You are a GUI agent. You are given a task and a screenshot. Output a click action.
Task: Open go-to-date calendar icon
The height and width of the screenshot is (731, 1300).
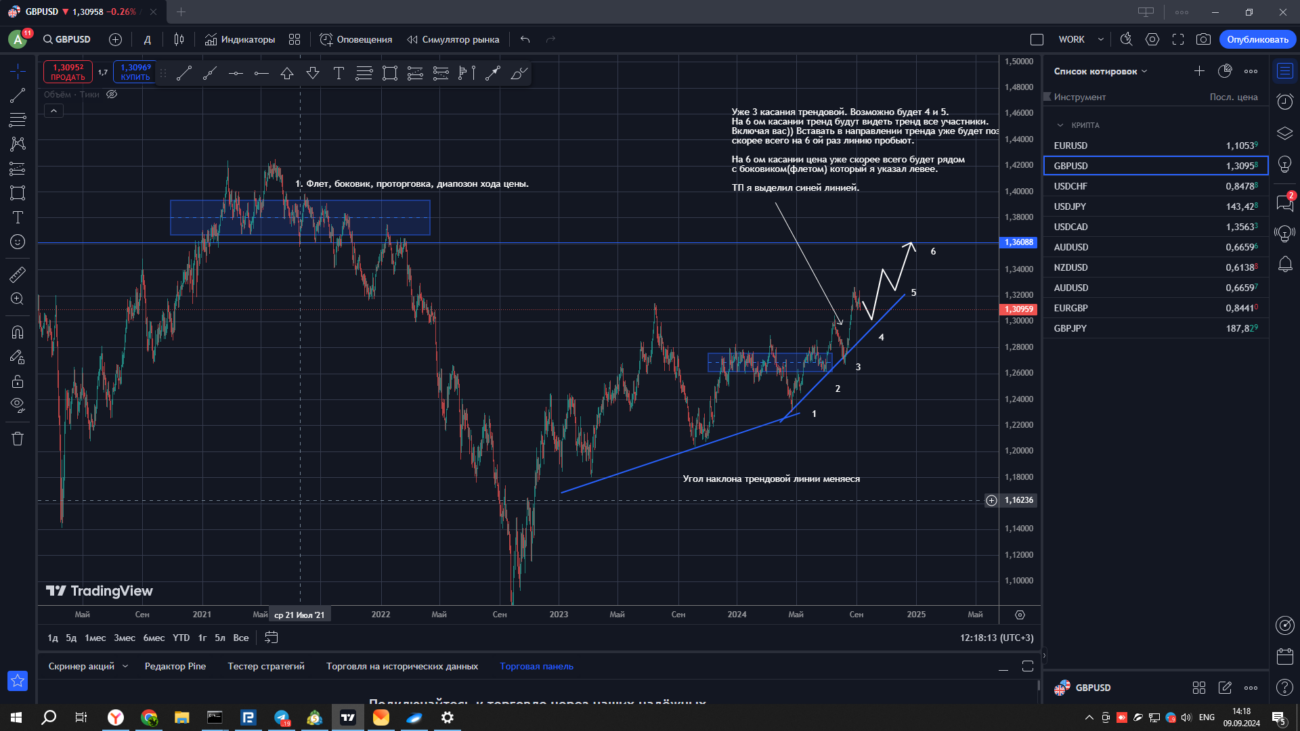(x=271, y=638)
